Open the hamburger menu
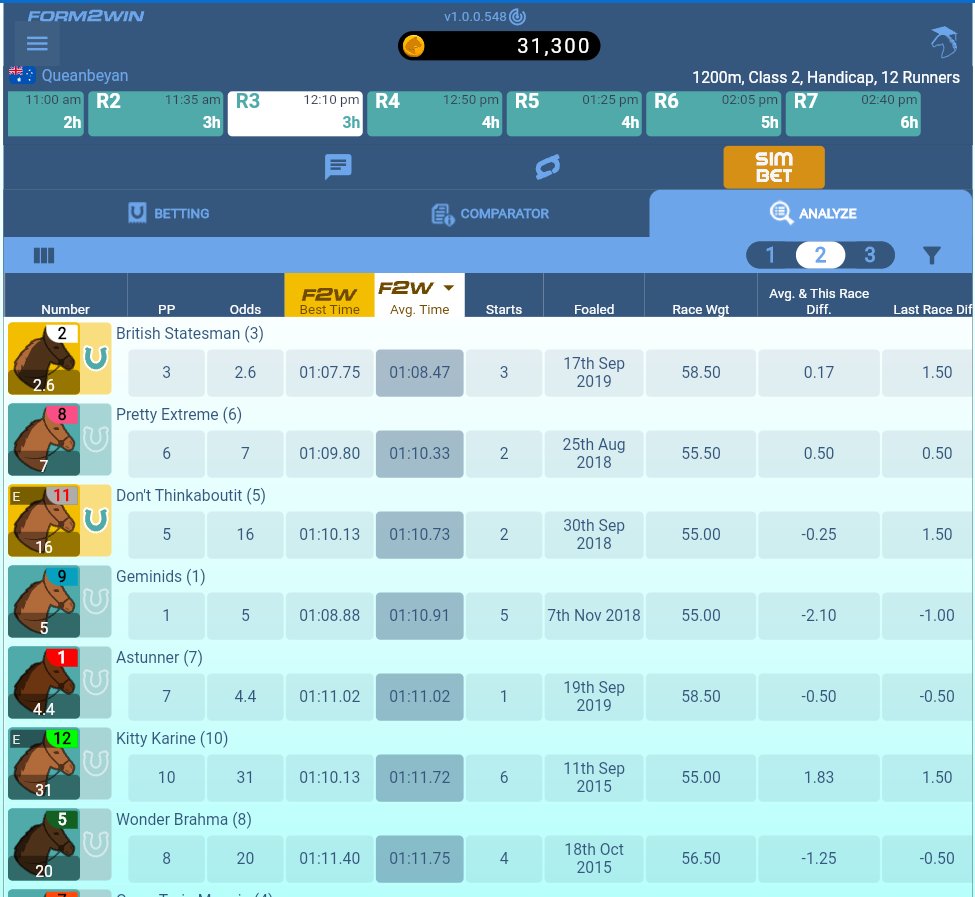This screenshot has width=975, height=897. pyautogui.click(x=37, y=44)
